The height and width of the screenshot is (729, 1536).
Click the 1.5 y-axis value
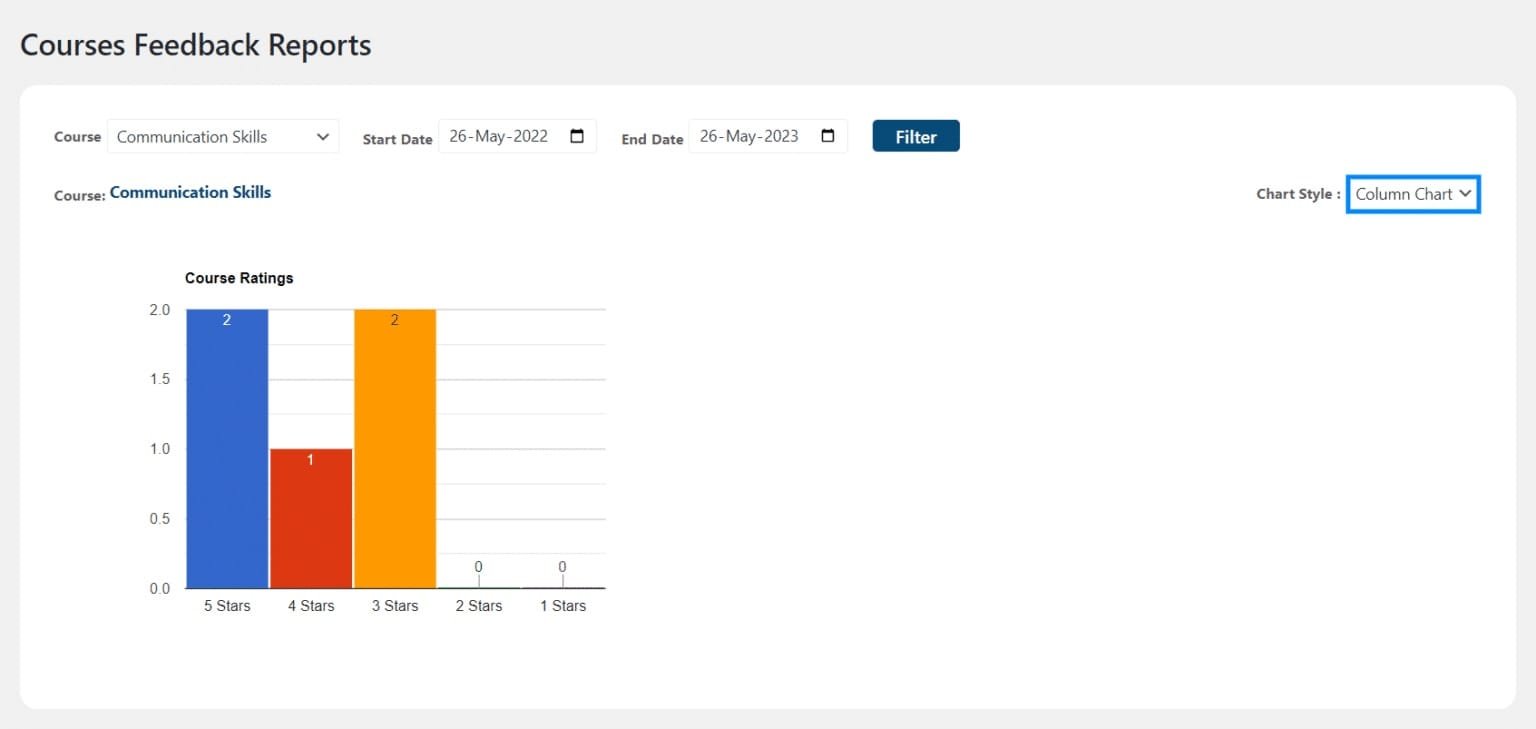[x=160, y=379]
